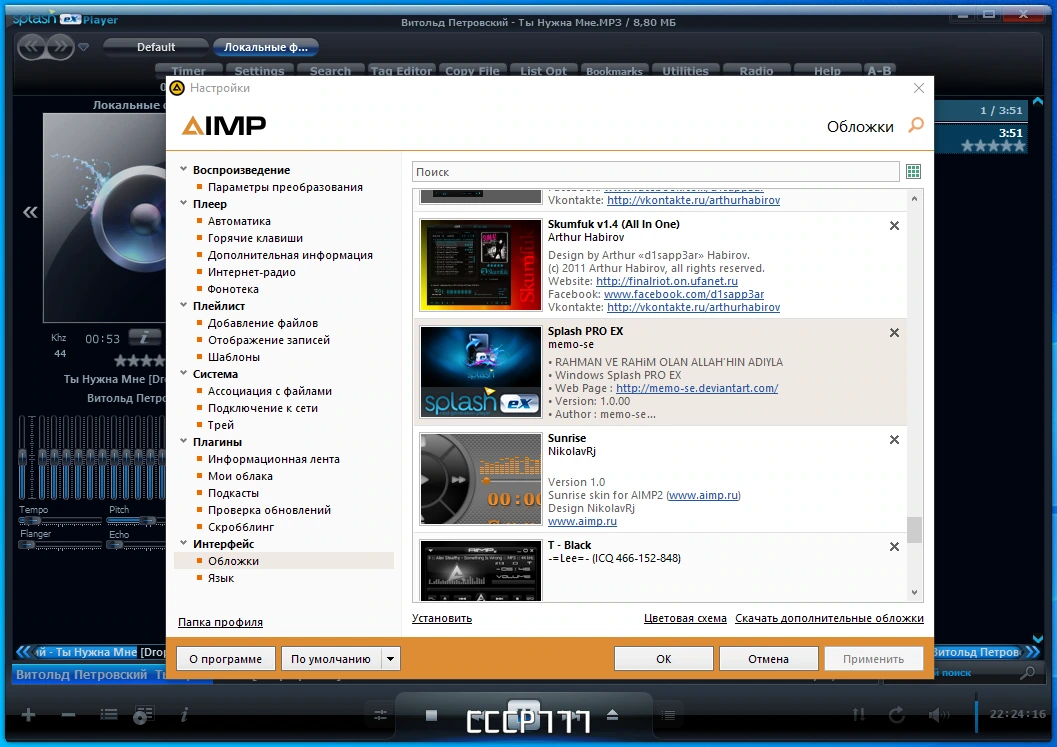Switch to the Default playlist tab
This screenshot has height=747, width=1057.
pos(156,47)
